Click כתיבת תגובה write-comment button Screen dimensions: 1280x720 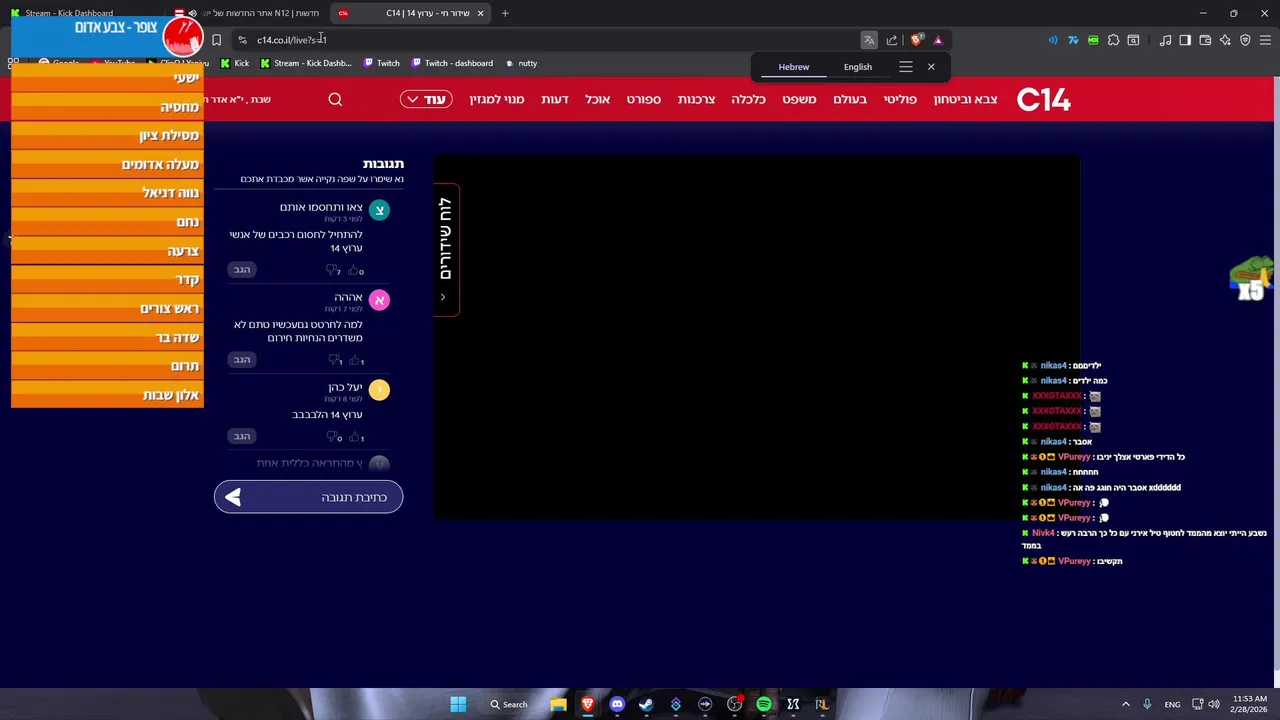click(x=308, y=497)
